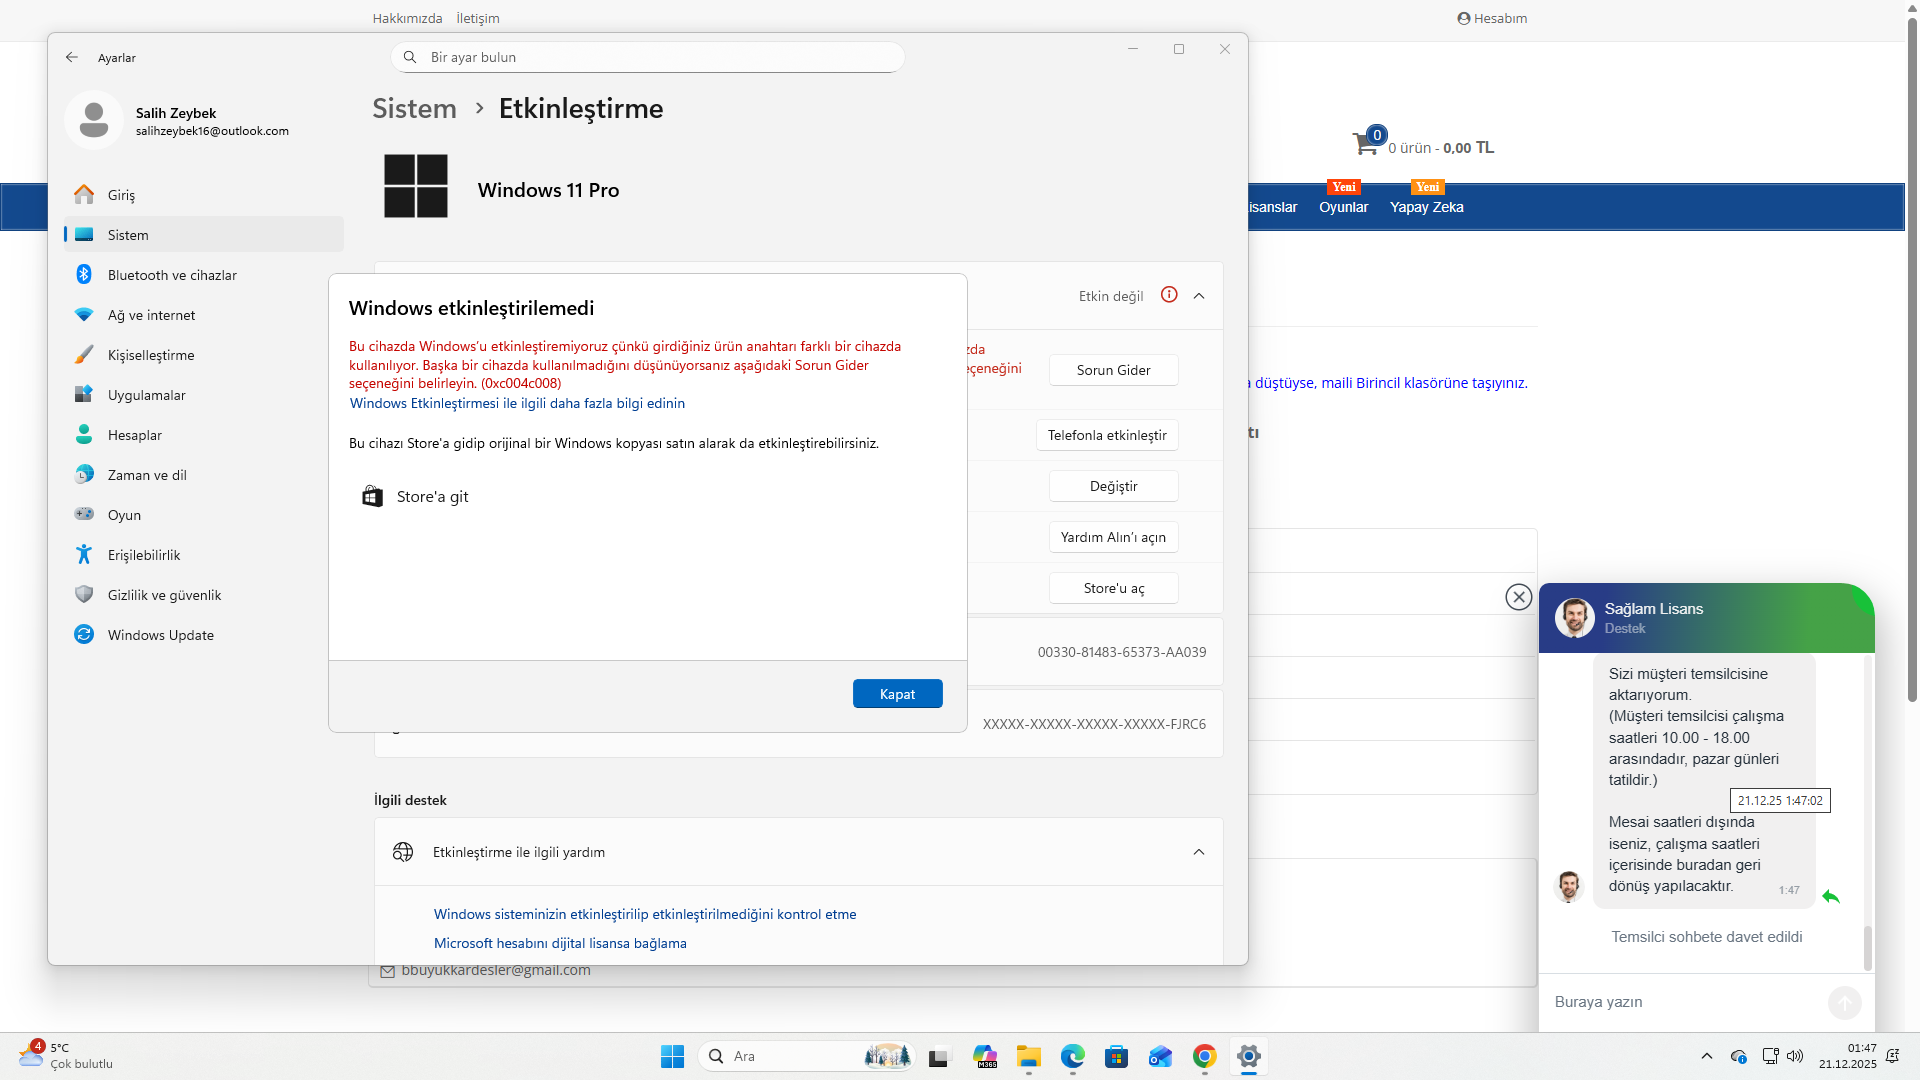
Task: Open Giriş home page in Settings sidebar
Action: 204,195
